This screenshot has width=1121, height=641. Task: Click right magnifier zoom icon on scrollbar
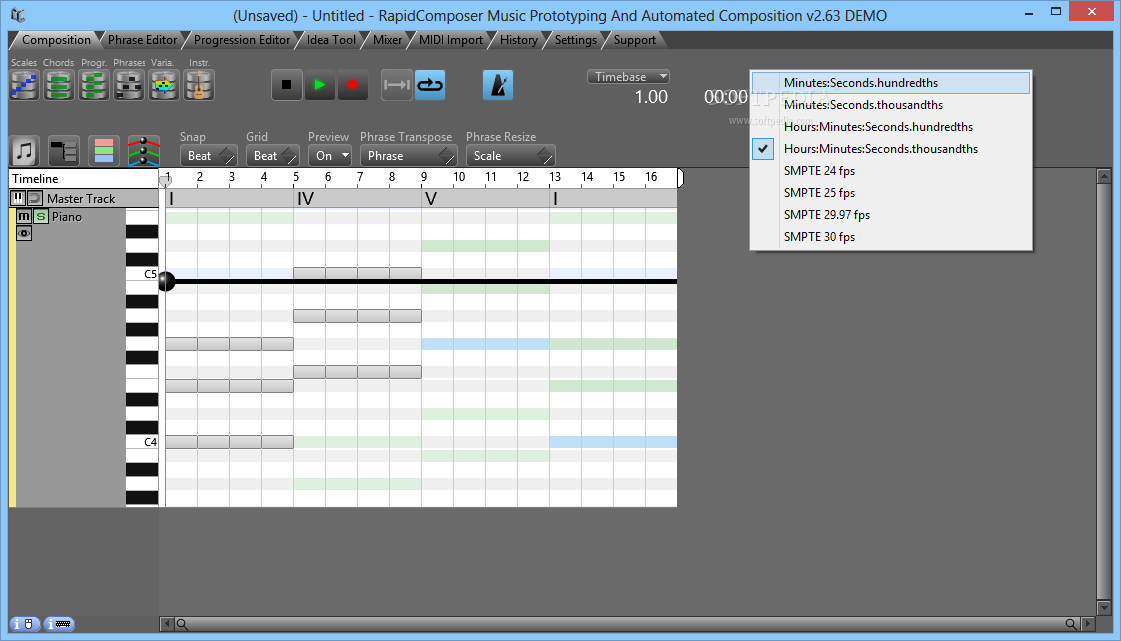tap(1071, 624)
